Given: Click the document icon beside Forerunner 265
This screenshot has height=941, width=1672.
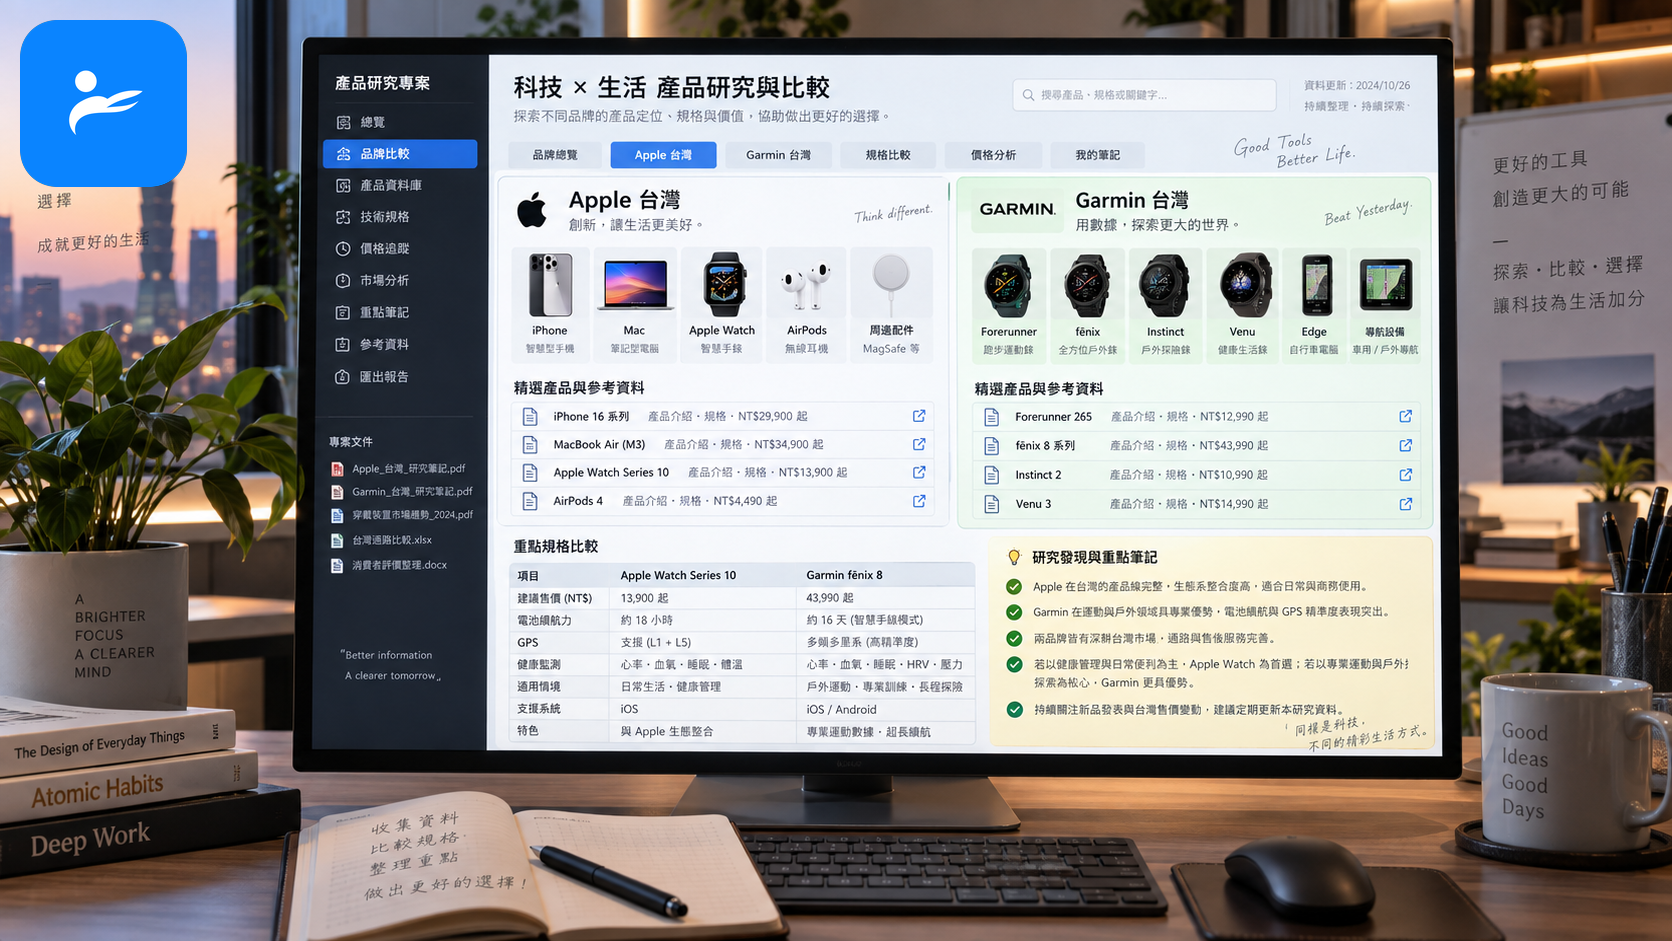Looking at the screenshot, I should (992, 417).
